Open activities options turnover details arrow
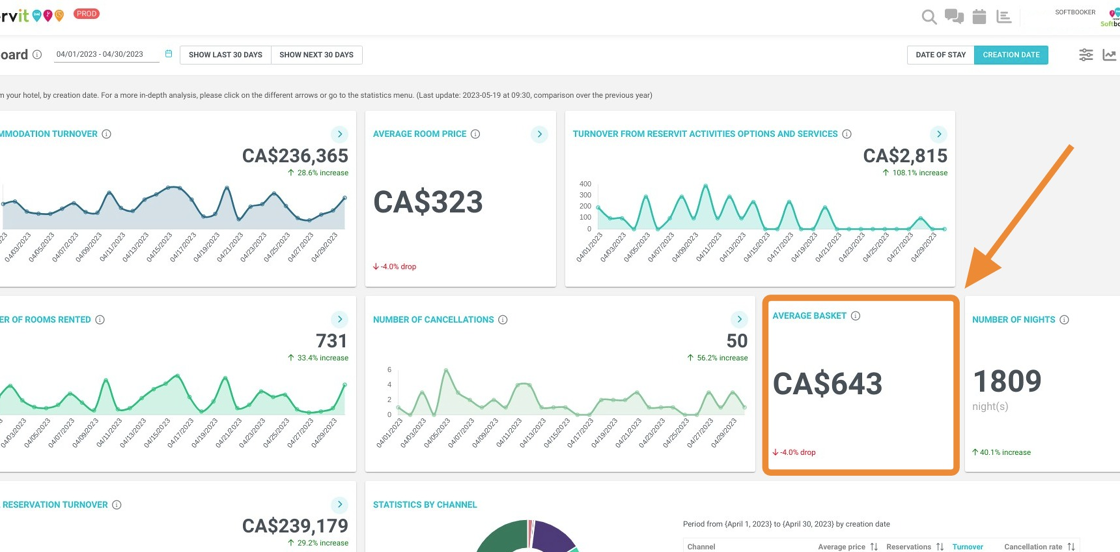 coord(938,134)
